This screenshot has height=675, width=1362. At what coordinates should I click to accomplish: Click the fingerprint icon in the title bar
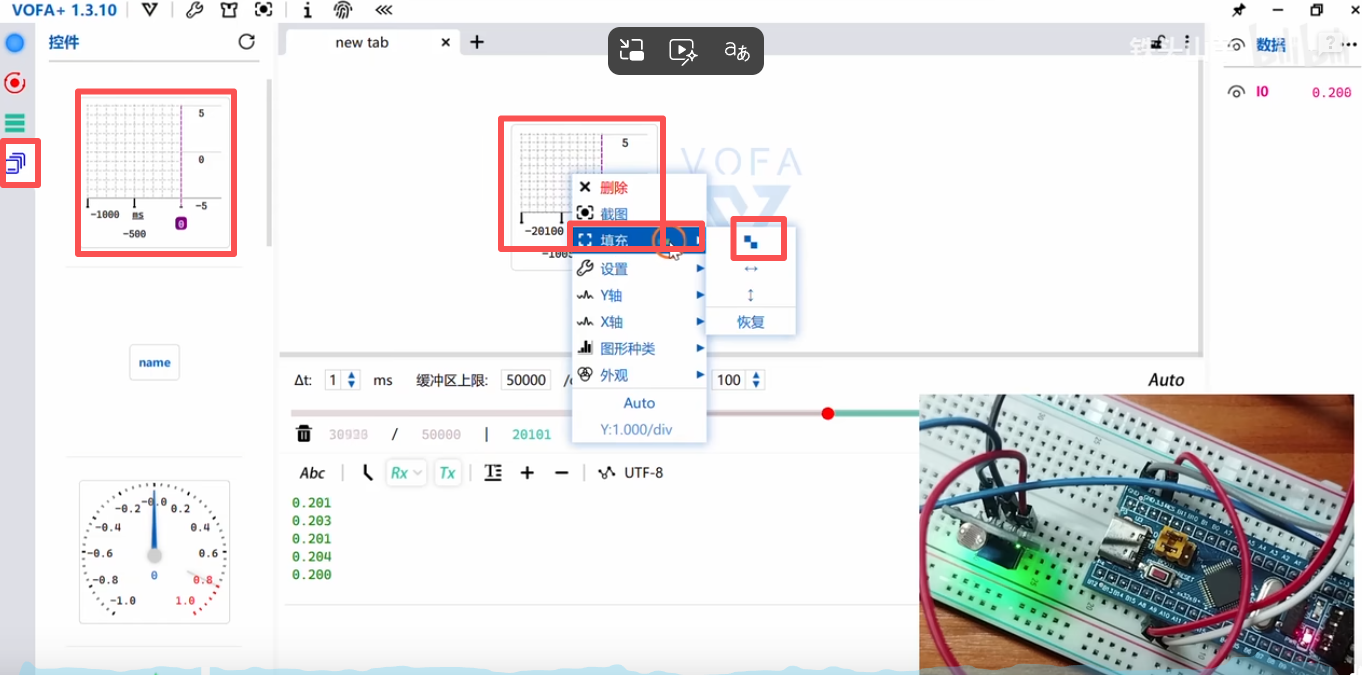click(343, 10)
